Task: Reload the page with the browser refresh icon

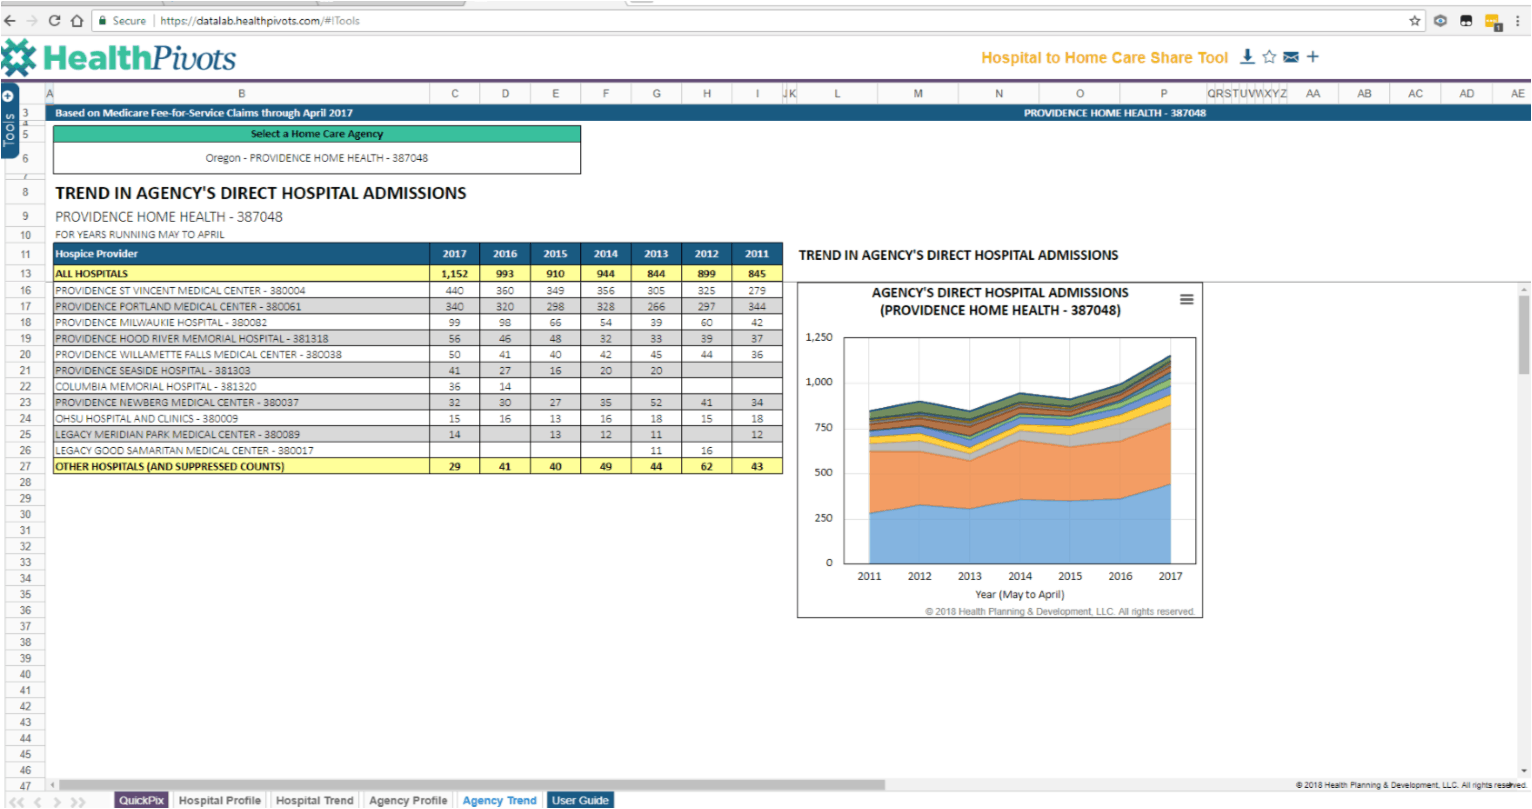Action: pyautogui.click(x=54, y=20)
